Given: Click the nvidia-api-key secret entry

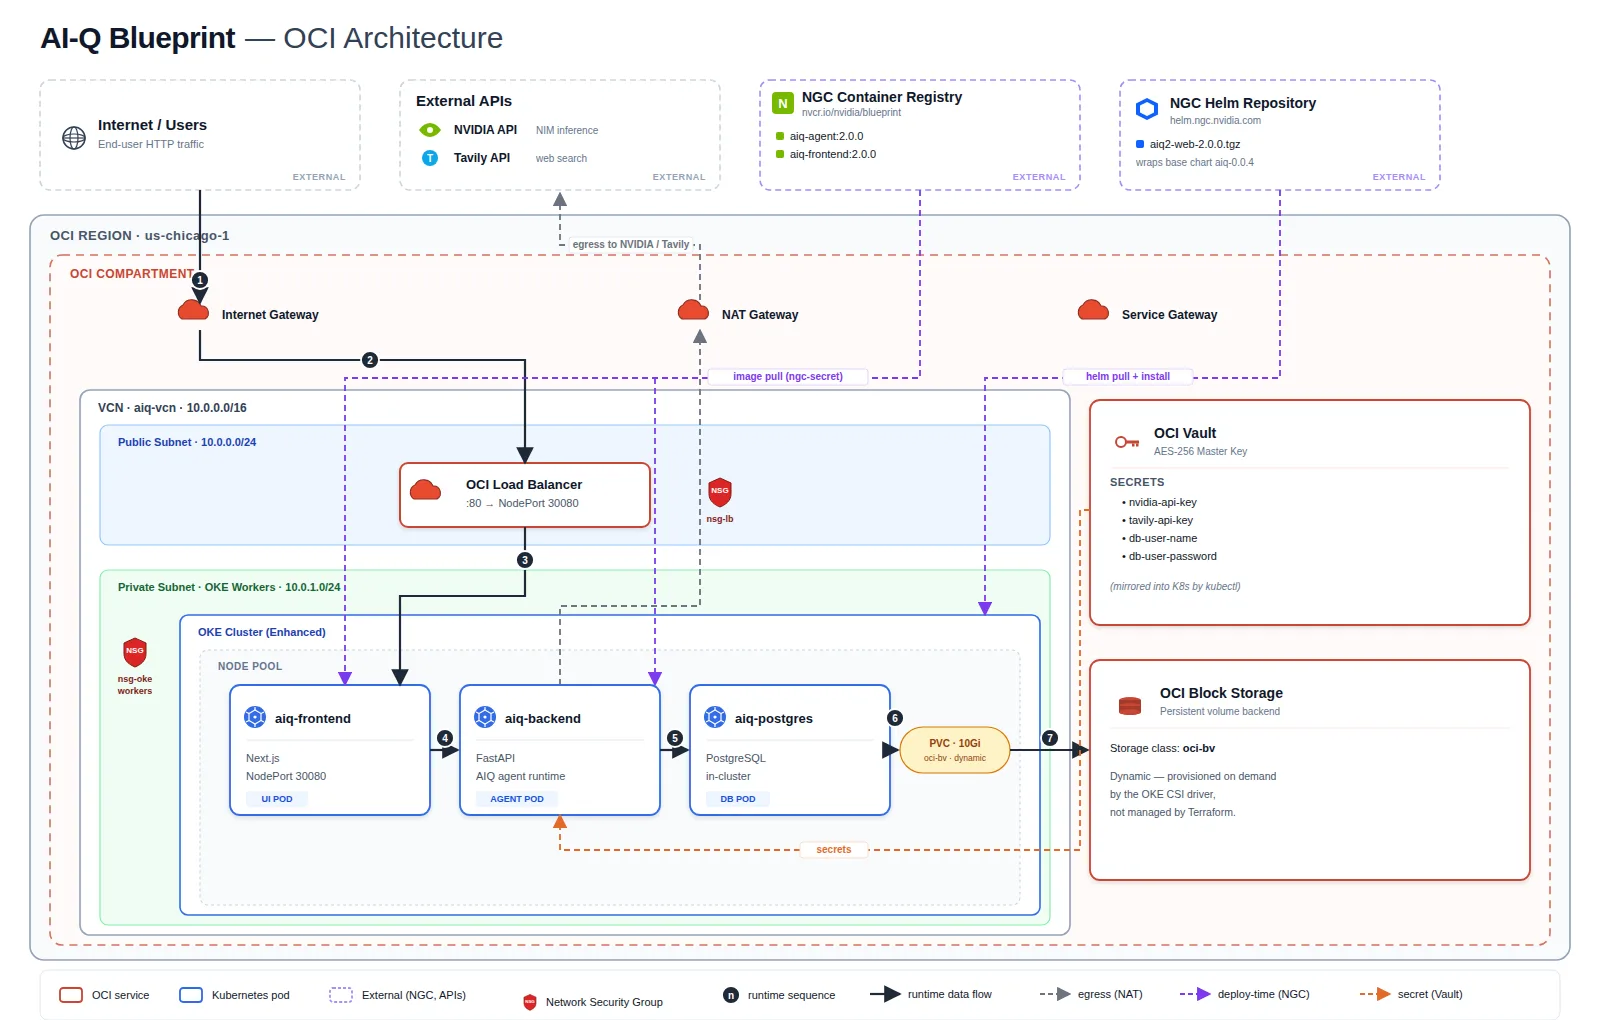Looking at the screenshot, I should (x=1160, y=502).
